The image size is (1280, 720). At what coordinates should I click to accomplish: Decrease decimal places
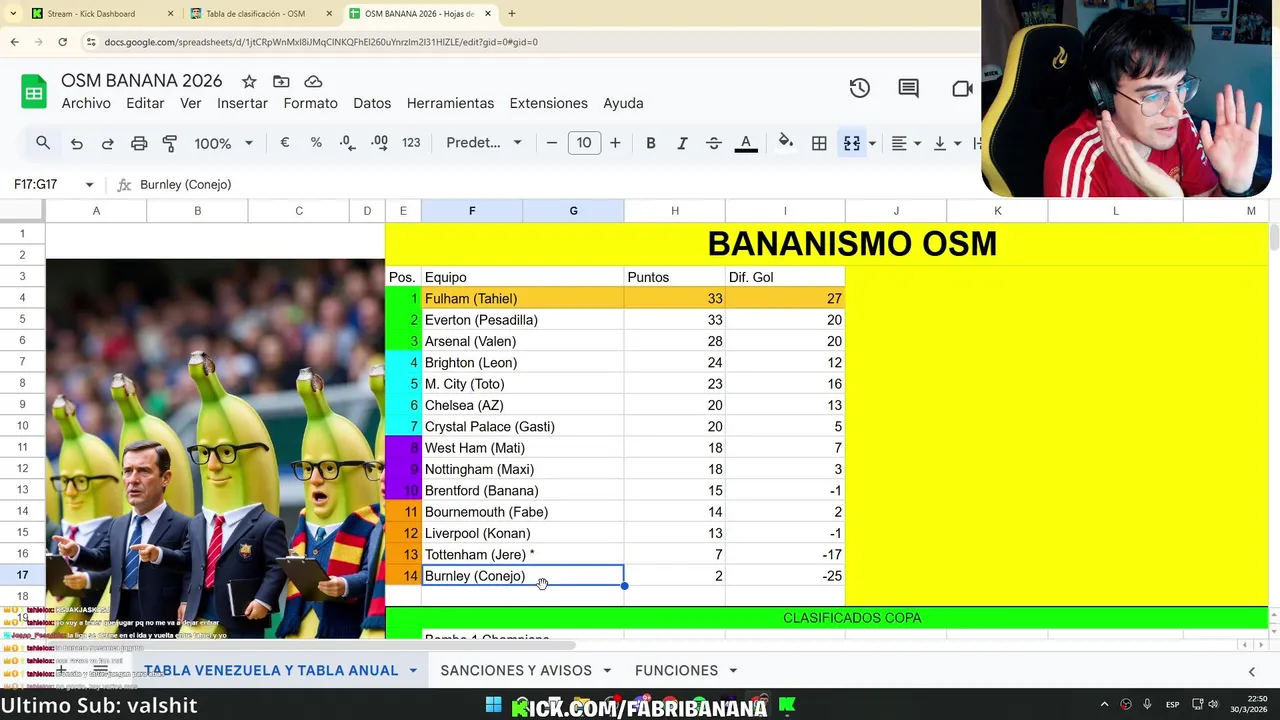[347, 143]
